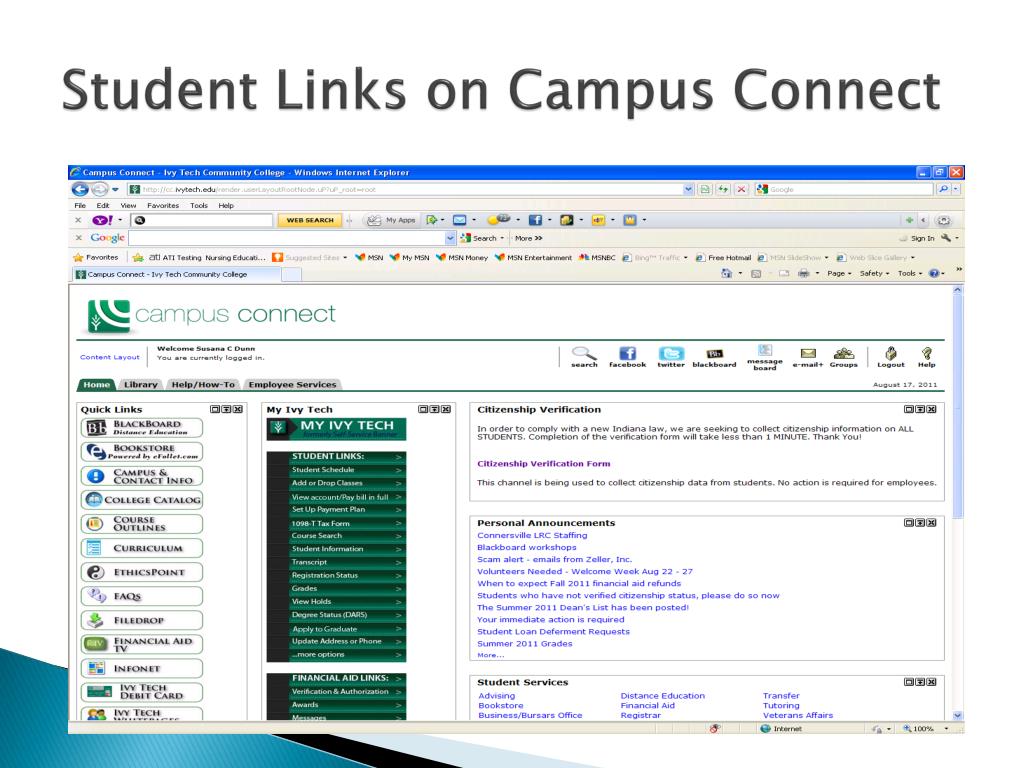Click the Refresh icon beside the address bar

point(723,189)
